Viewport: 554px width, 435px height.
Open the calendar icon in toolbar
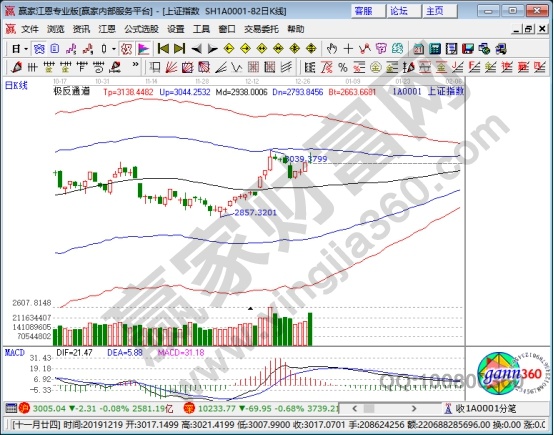[x=418, y=49]
